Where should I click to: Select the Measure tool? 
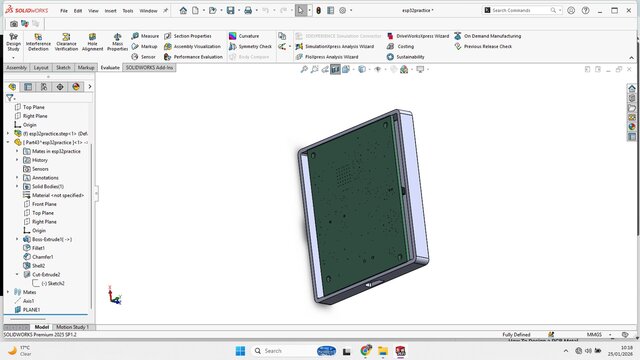(145, 36)
